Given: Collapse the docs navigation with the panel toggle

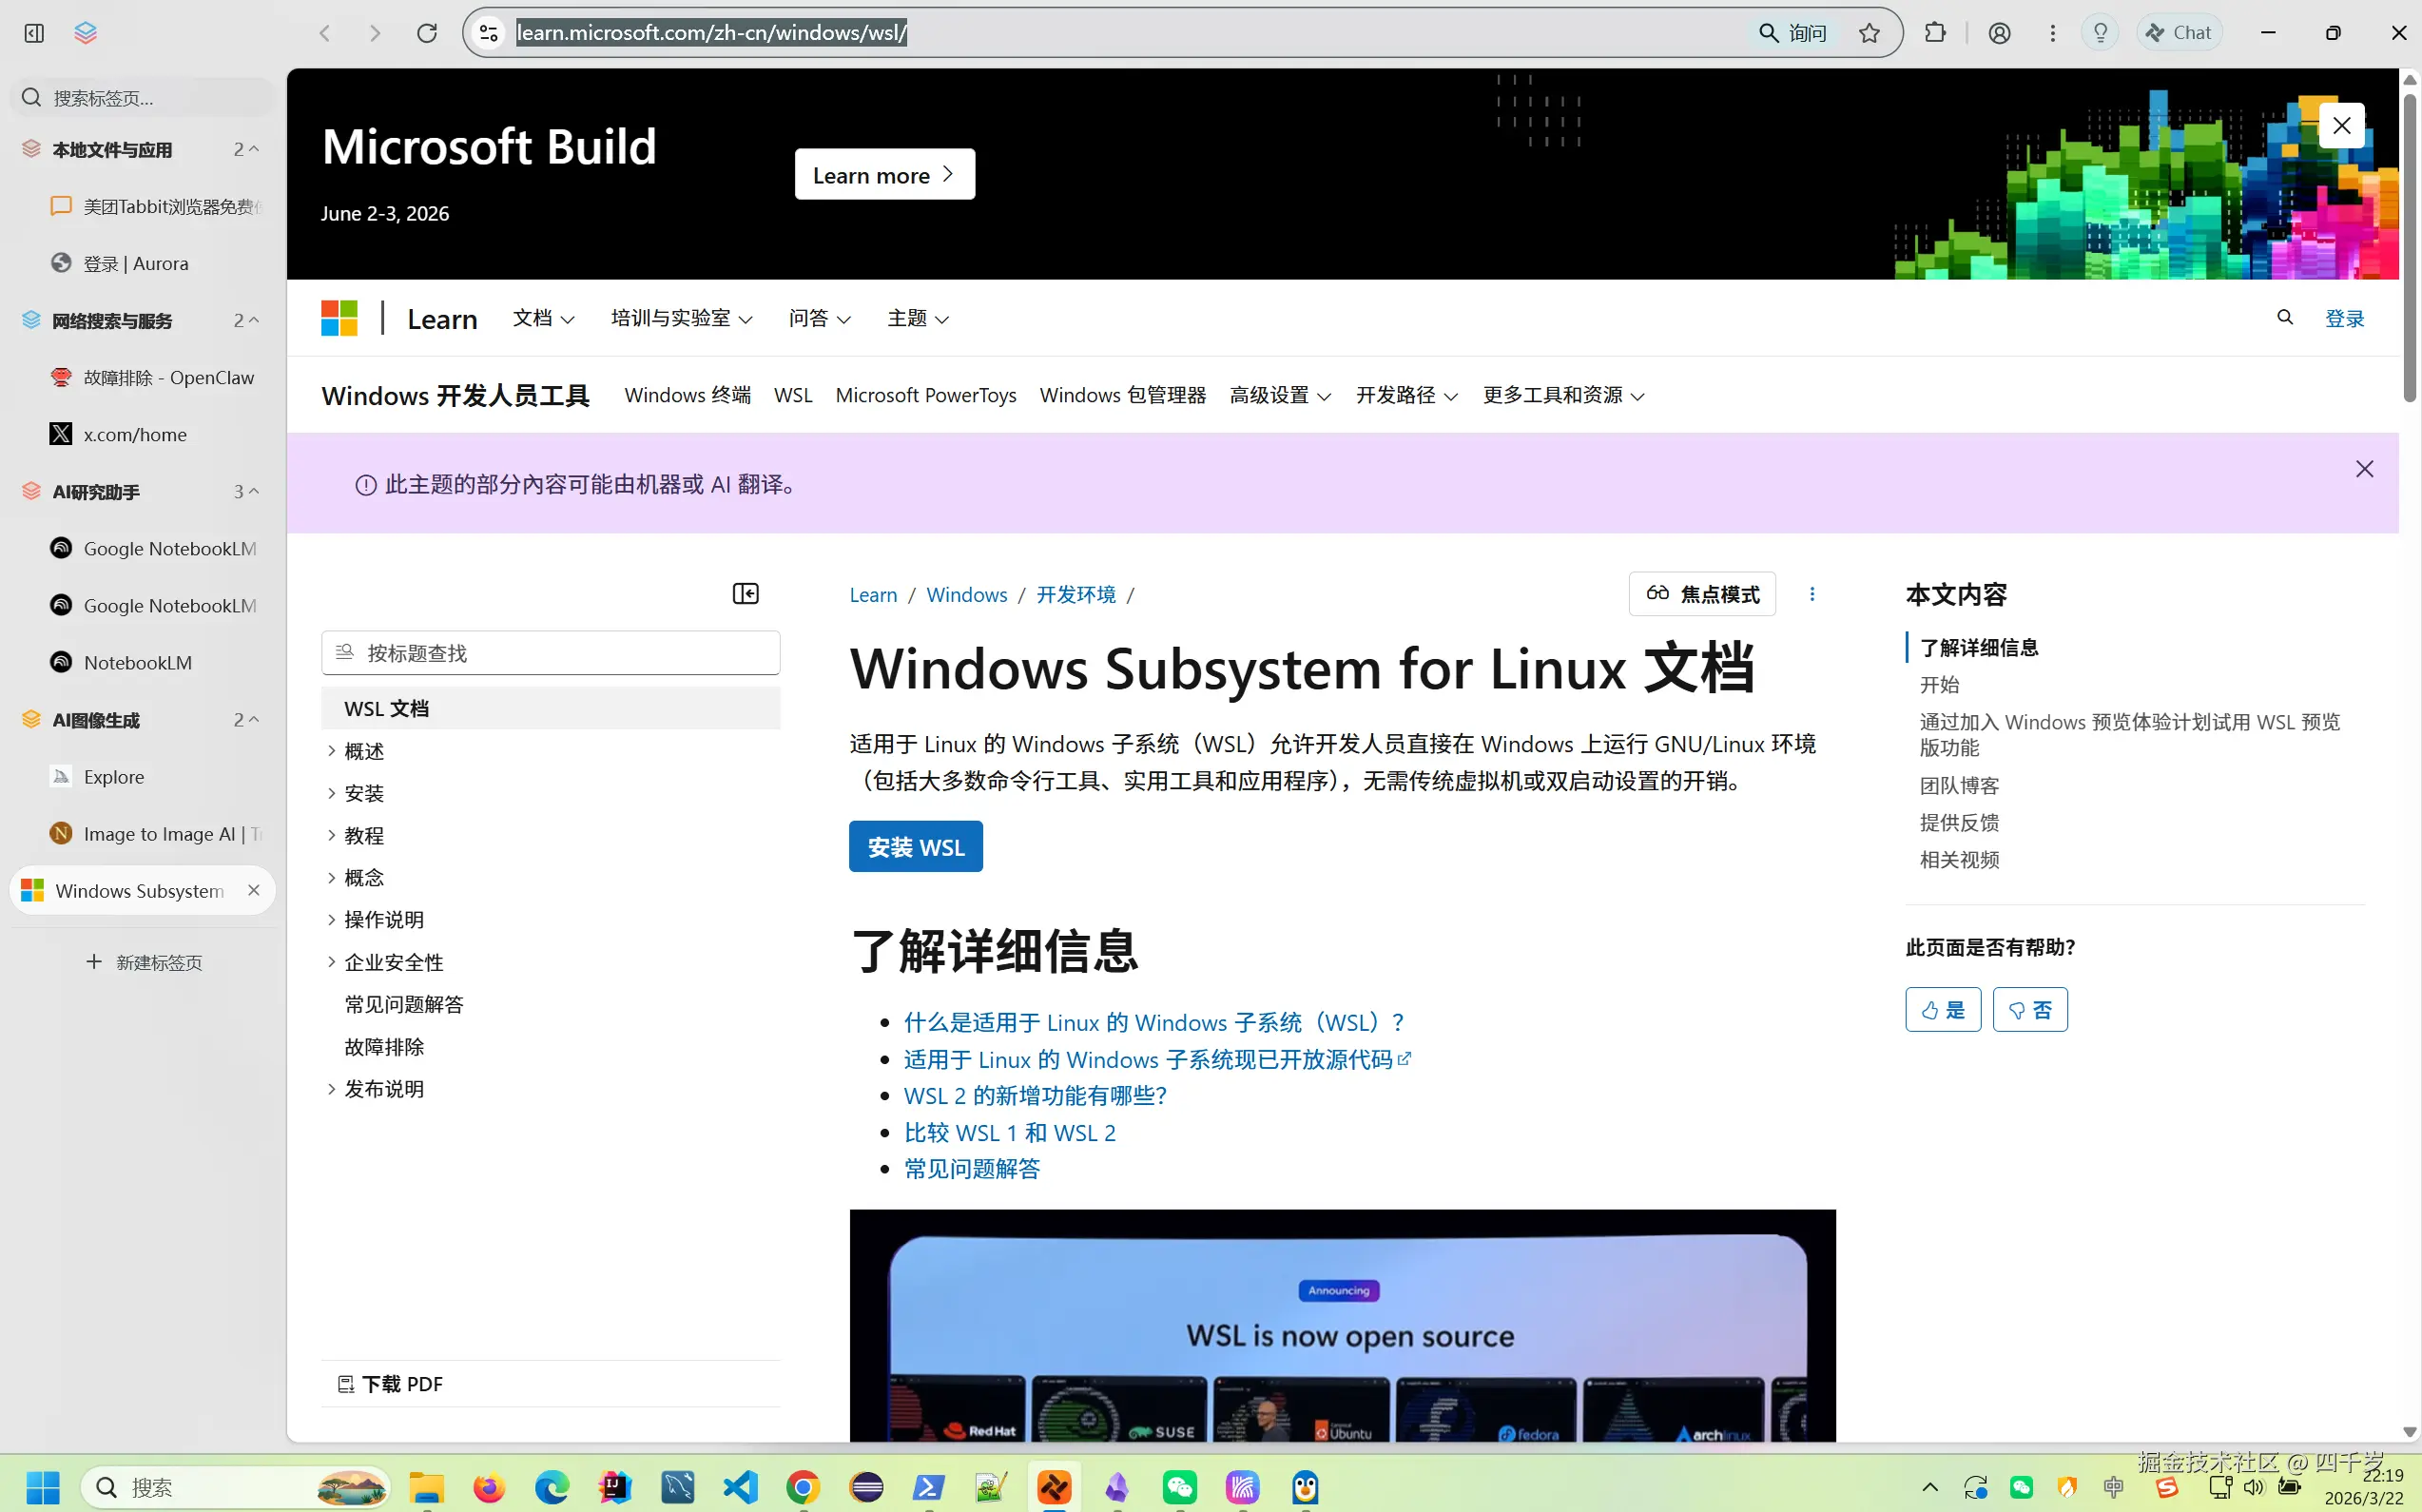Looking at the screenshot, I should pyautogui.click(x=745, y=593).
